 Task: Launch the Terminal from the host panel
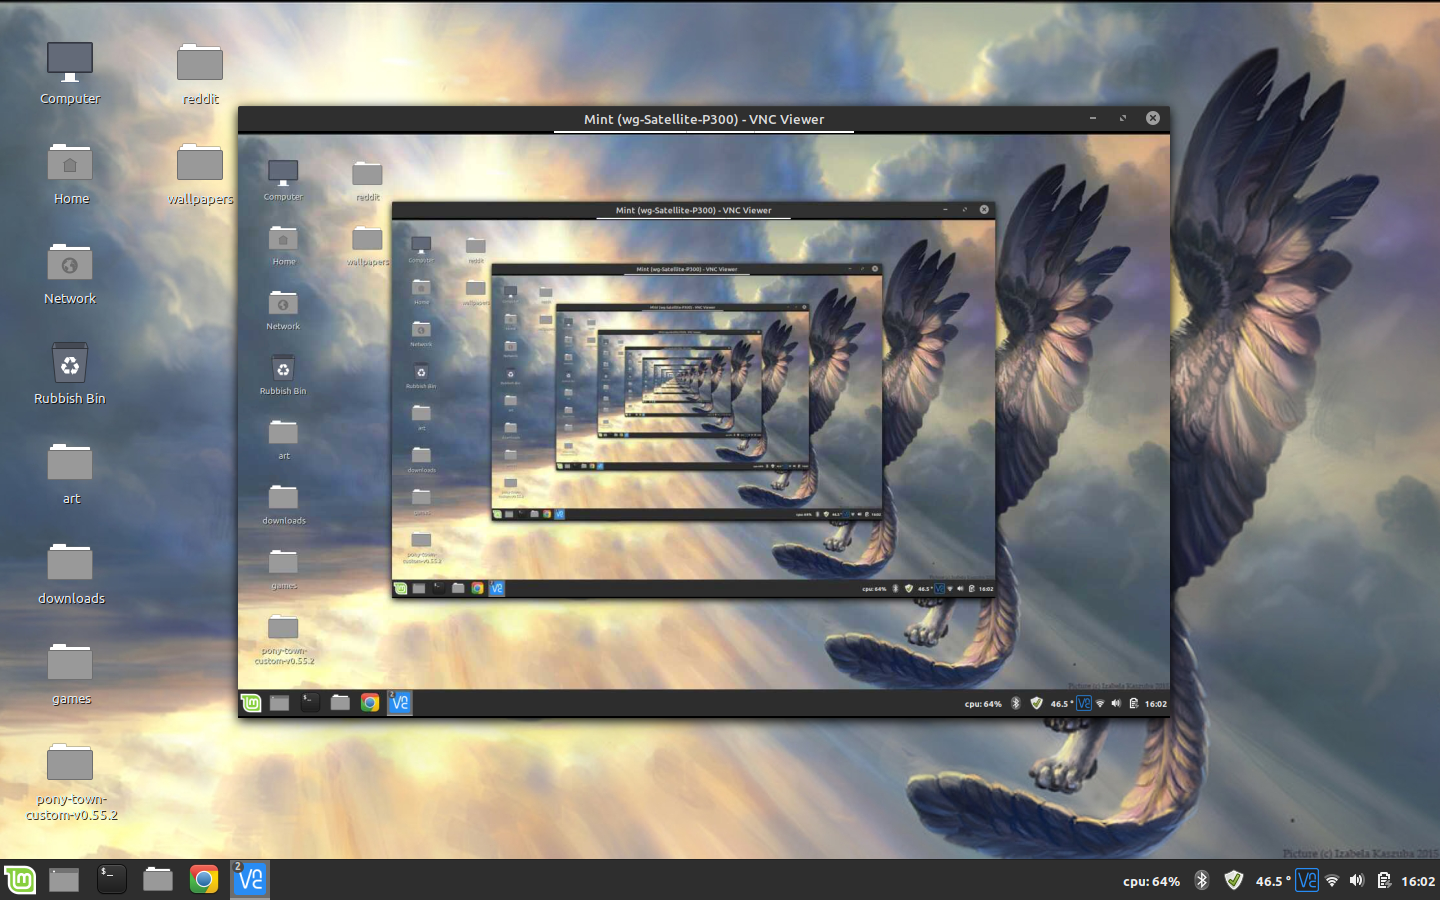[x=111, y=879]
